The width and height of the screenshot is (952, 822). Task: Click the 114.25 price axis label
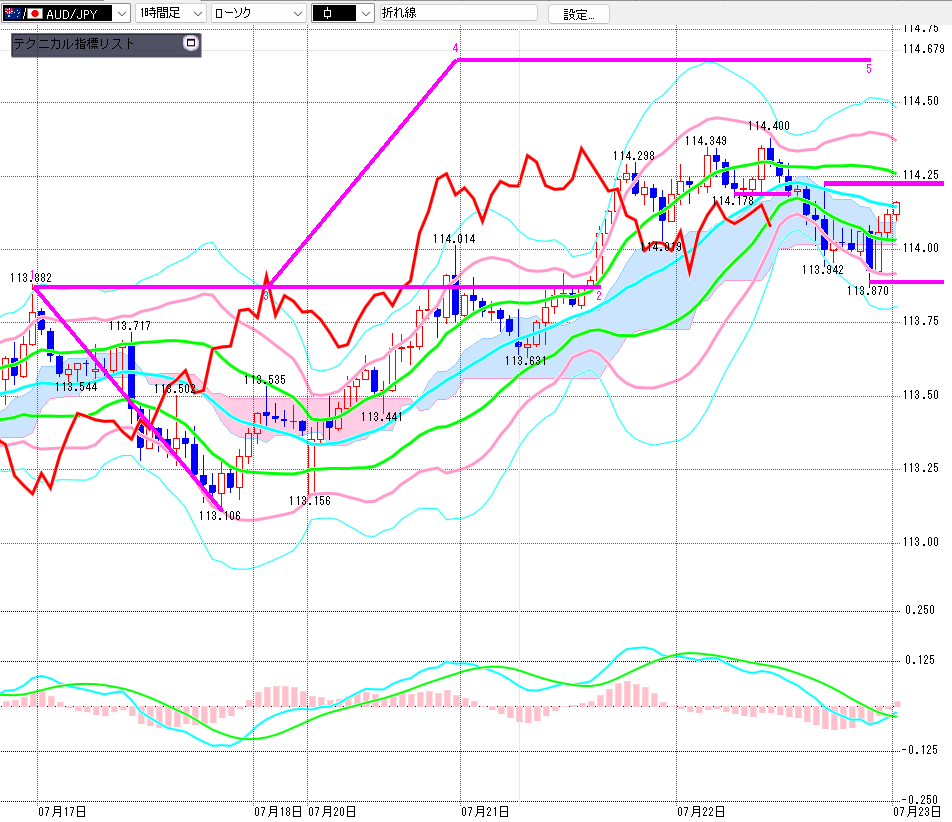tap(920, 175)
